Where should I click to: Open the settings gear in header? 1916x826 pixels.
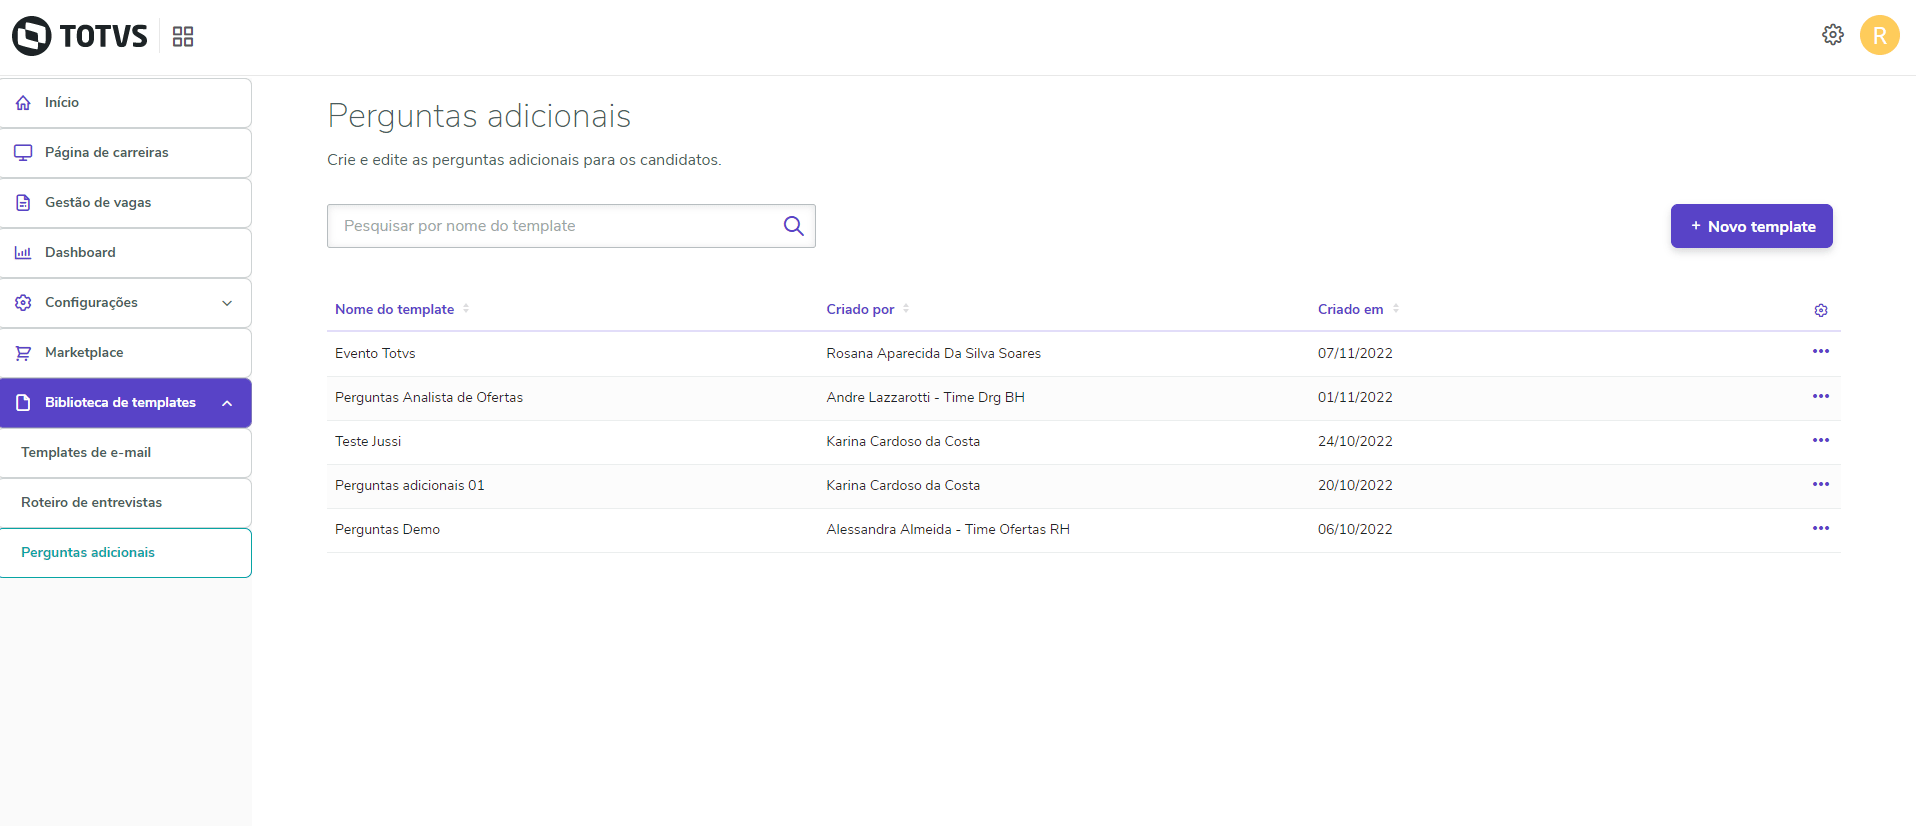point(1833,35)
